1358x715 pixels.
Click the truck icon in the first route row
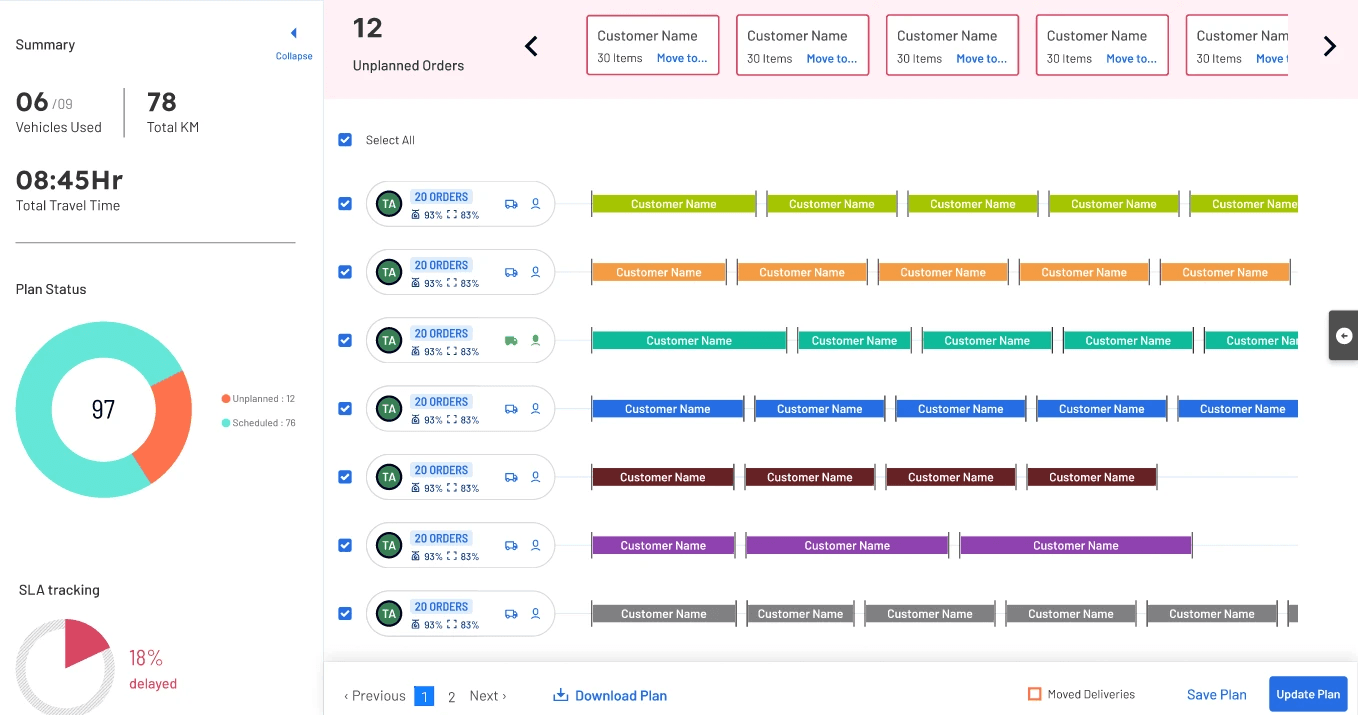(511, 204)
